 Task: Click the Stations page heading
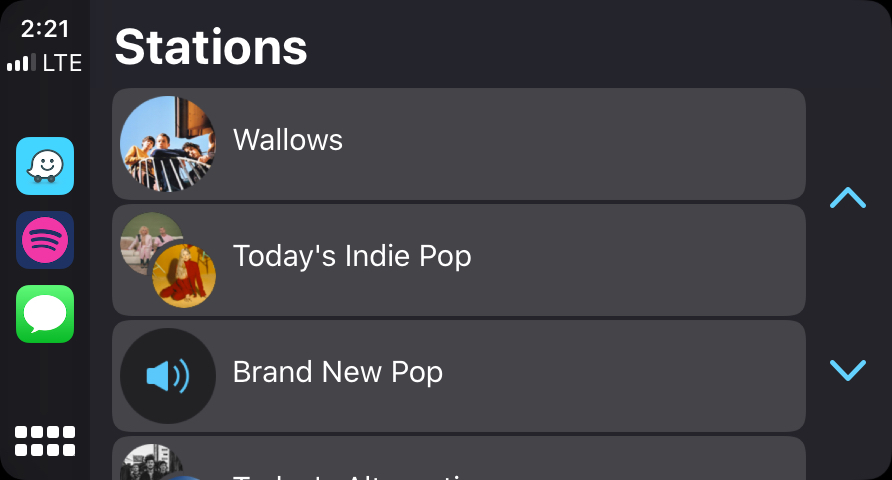211,47
